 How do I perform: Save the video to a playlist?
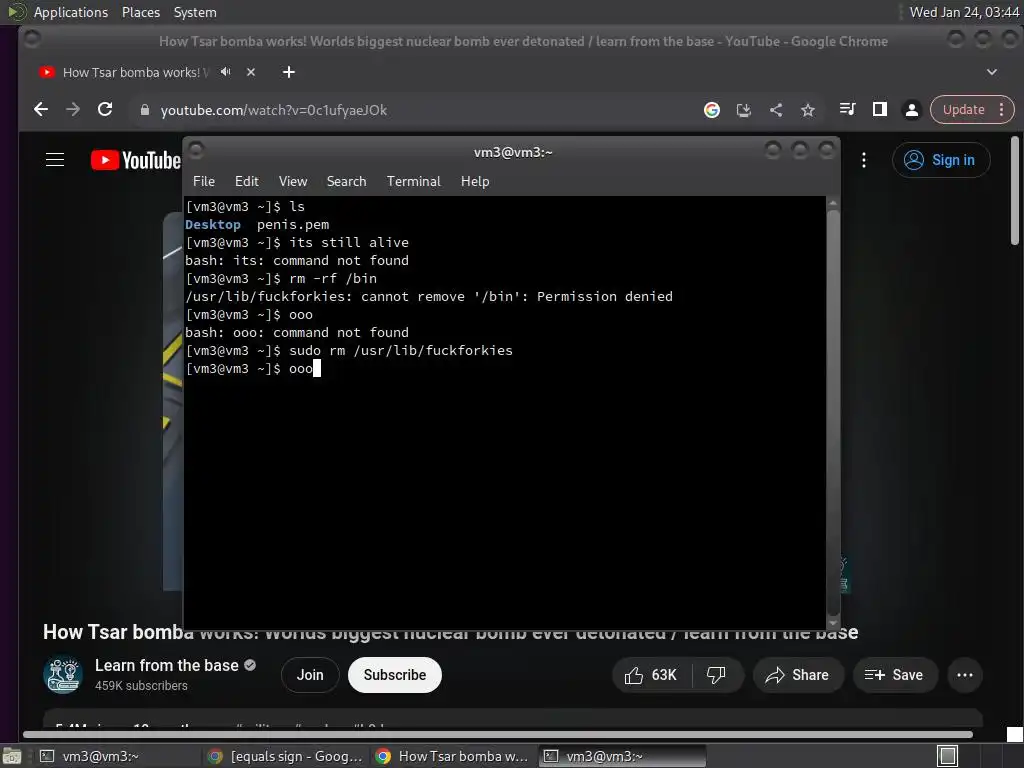pos(895,675)
